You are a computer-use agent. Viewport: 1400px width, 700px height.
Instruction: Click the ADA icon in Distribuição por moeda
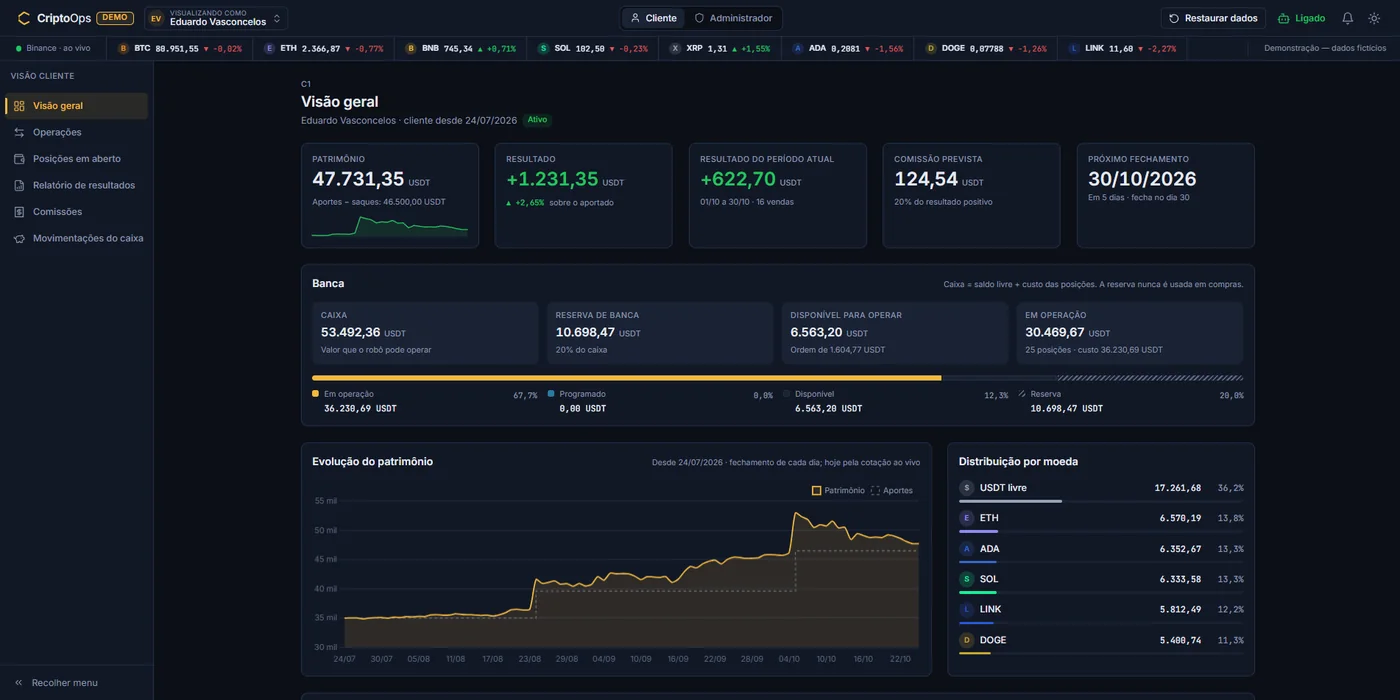tap(966, 549)
